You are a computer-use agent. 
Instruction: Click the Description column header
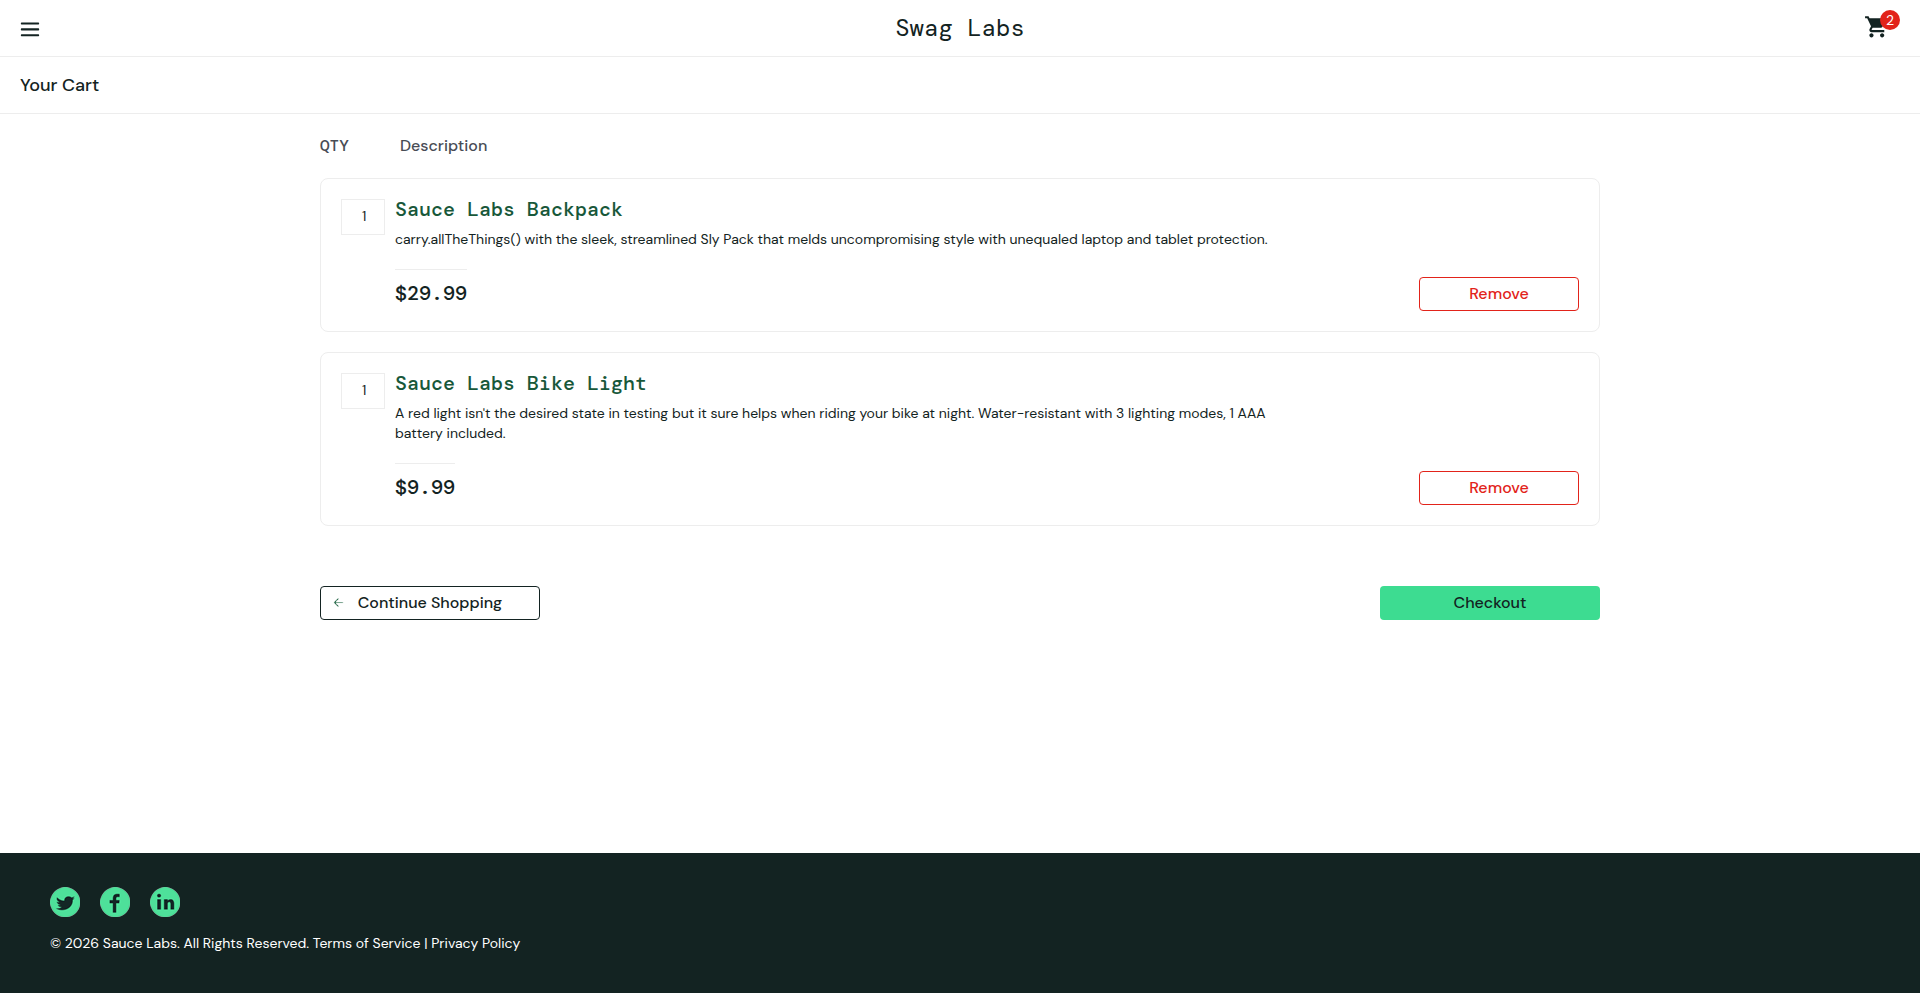(x=443, y=146)
